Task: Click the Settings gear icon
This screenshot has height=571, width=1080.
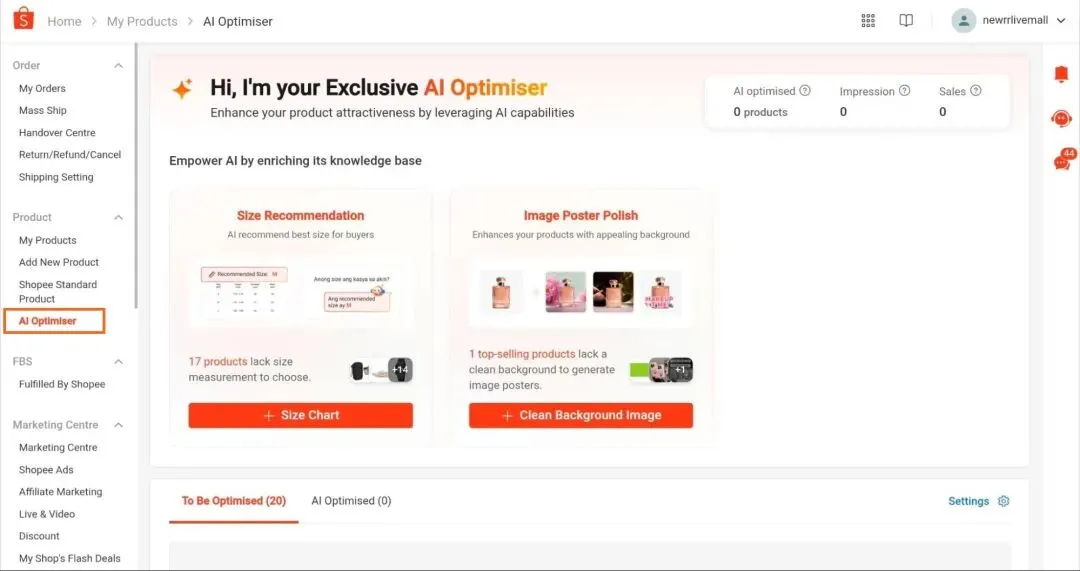Action: pos(1004,501)
